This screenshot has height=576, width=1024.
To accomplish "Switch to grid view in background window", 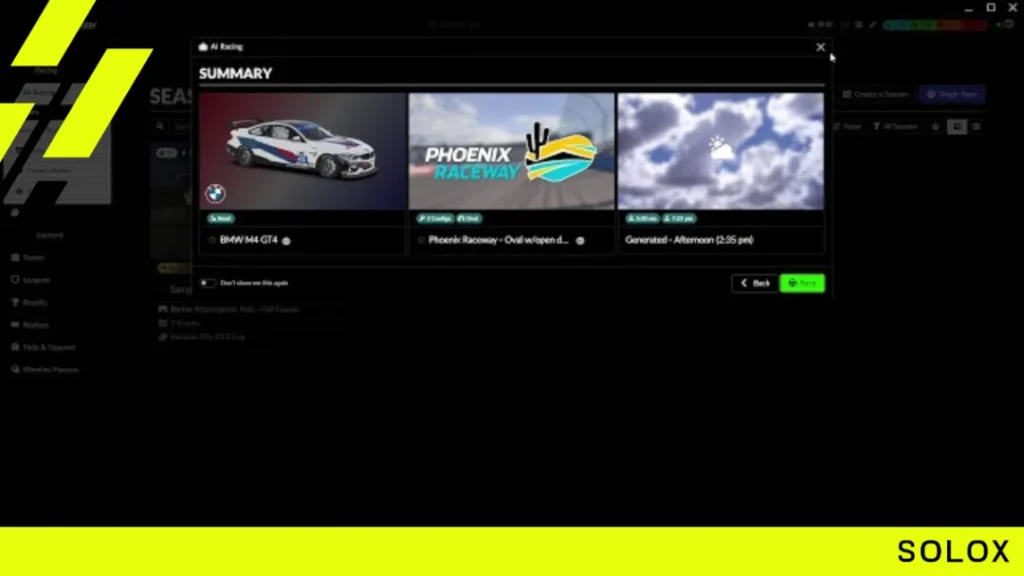I will [x=957, y=126].
